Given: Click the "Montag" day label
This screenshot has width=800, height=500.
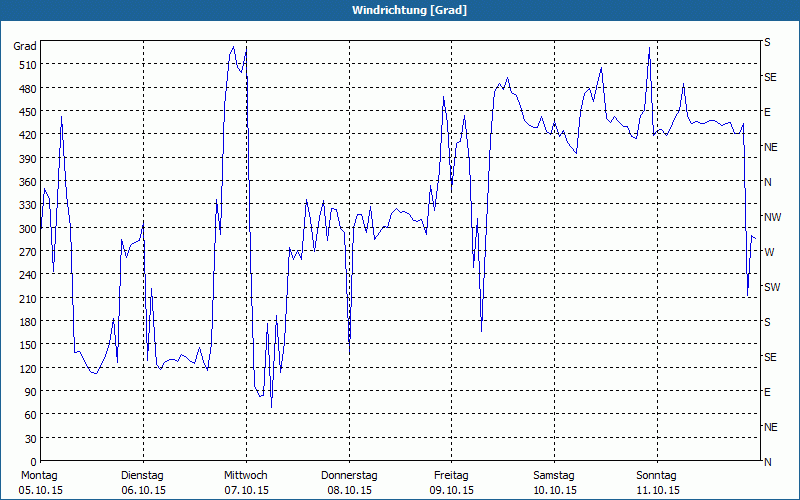Looking at the screenshot, I should click(x=39, y=476).
